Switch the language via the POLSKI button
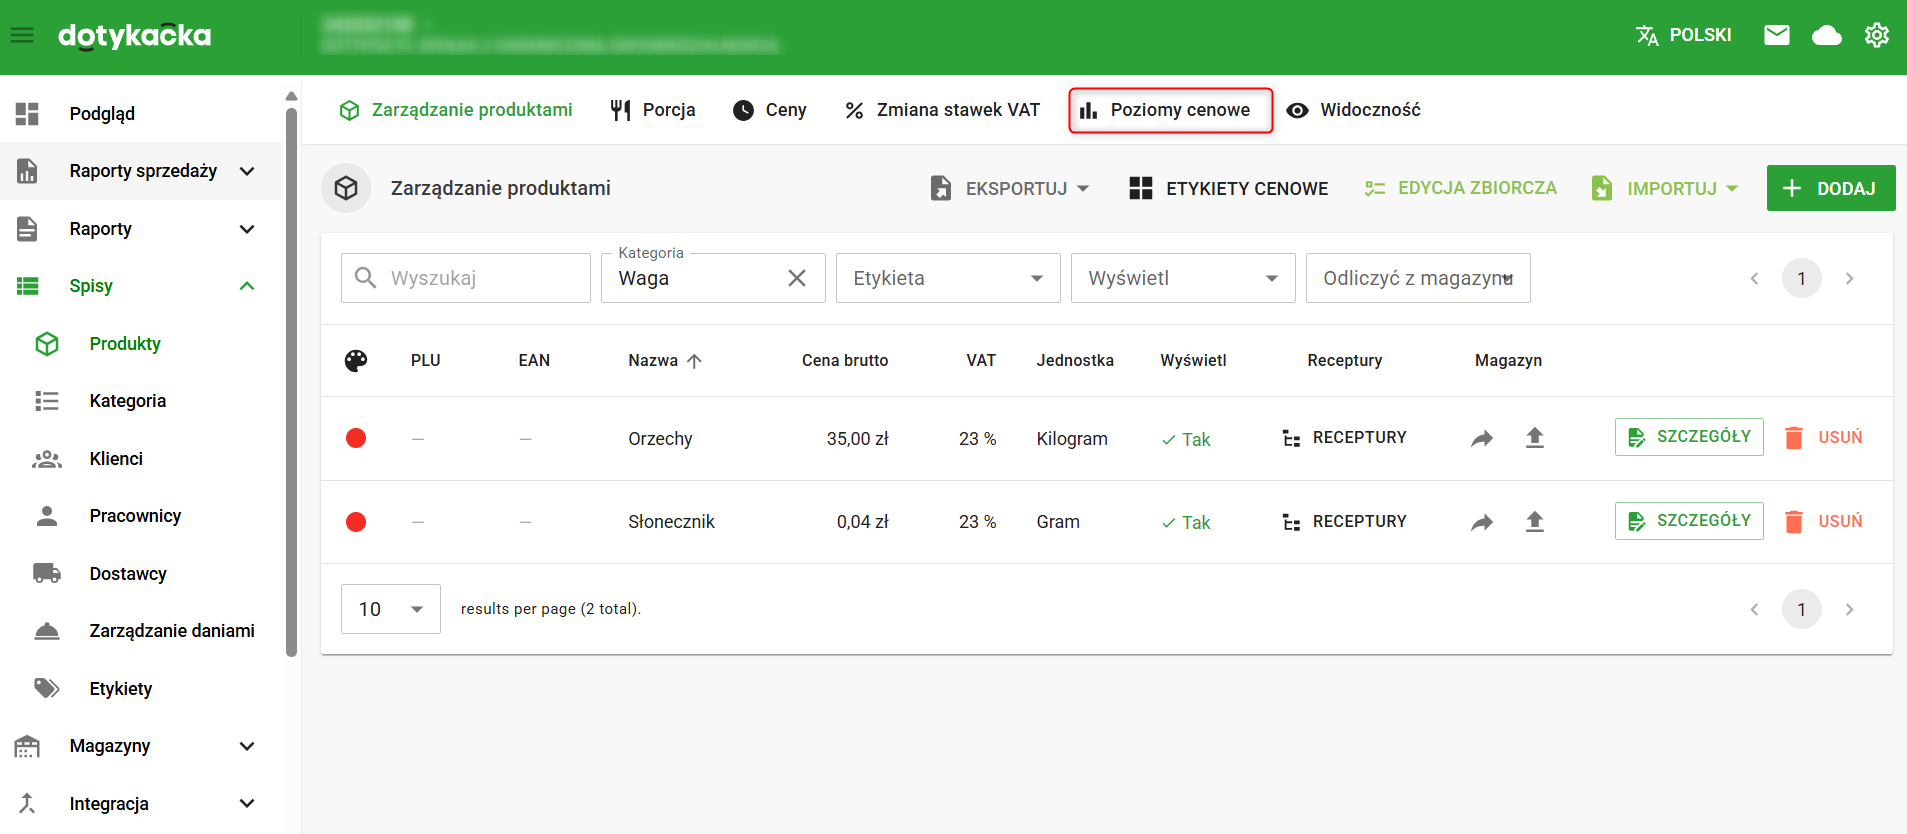The width and height of the screenshot is (1907, 834). pyautogui.click(x=1683, y=35)
